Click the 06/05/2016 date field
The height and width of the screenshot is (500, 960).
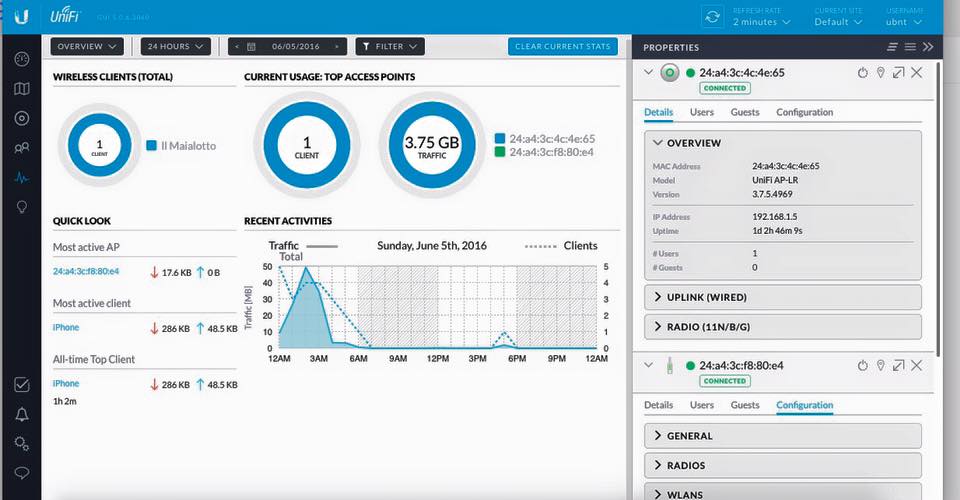[x=296, y=47]
